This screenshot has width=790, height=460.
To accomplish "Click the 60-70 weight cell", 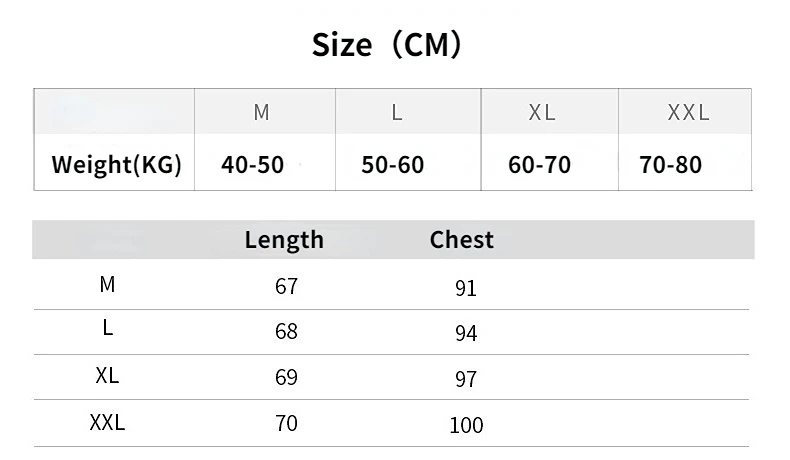I will [x=539, y=165].
